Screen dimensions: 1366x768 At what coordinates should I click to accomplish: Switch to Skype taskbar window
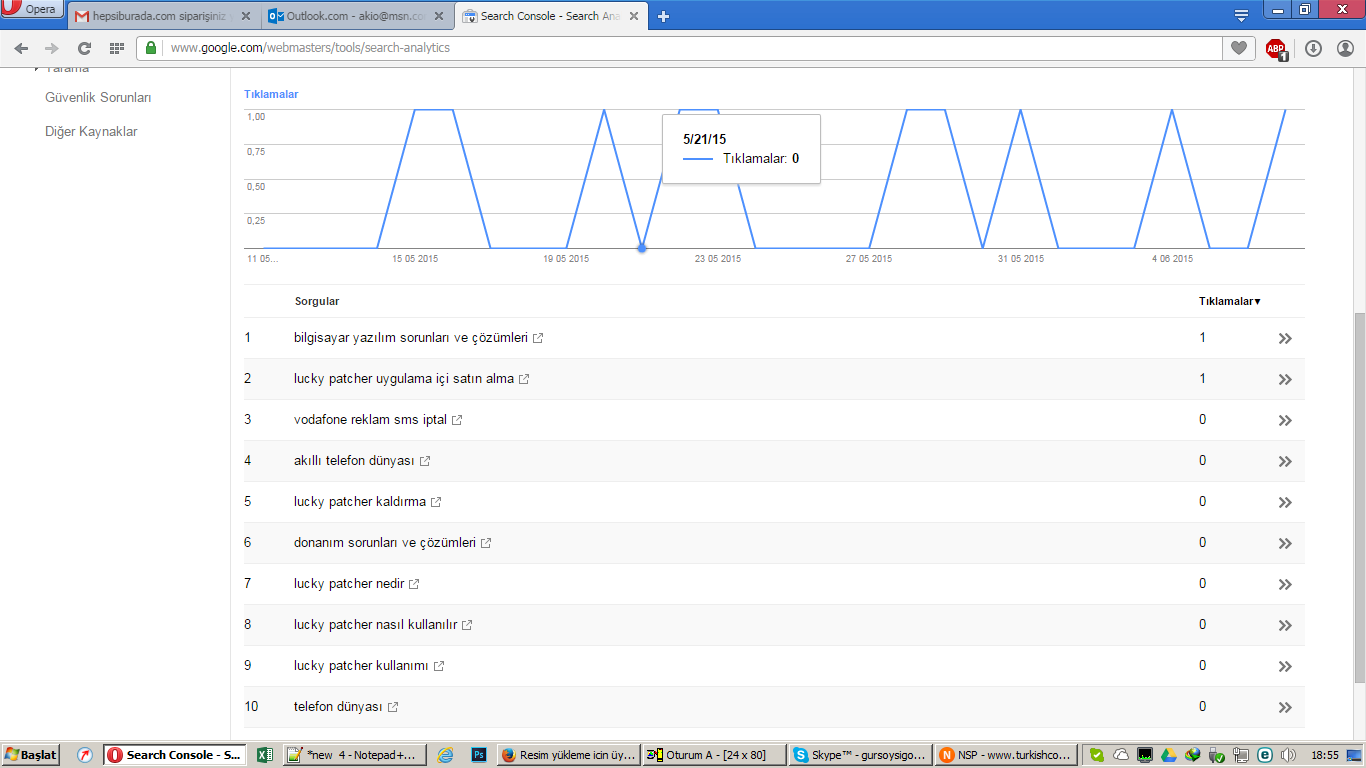858,755
